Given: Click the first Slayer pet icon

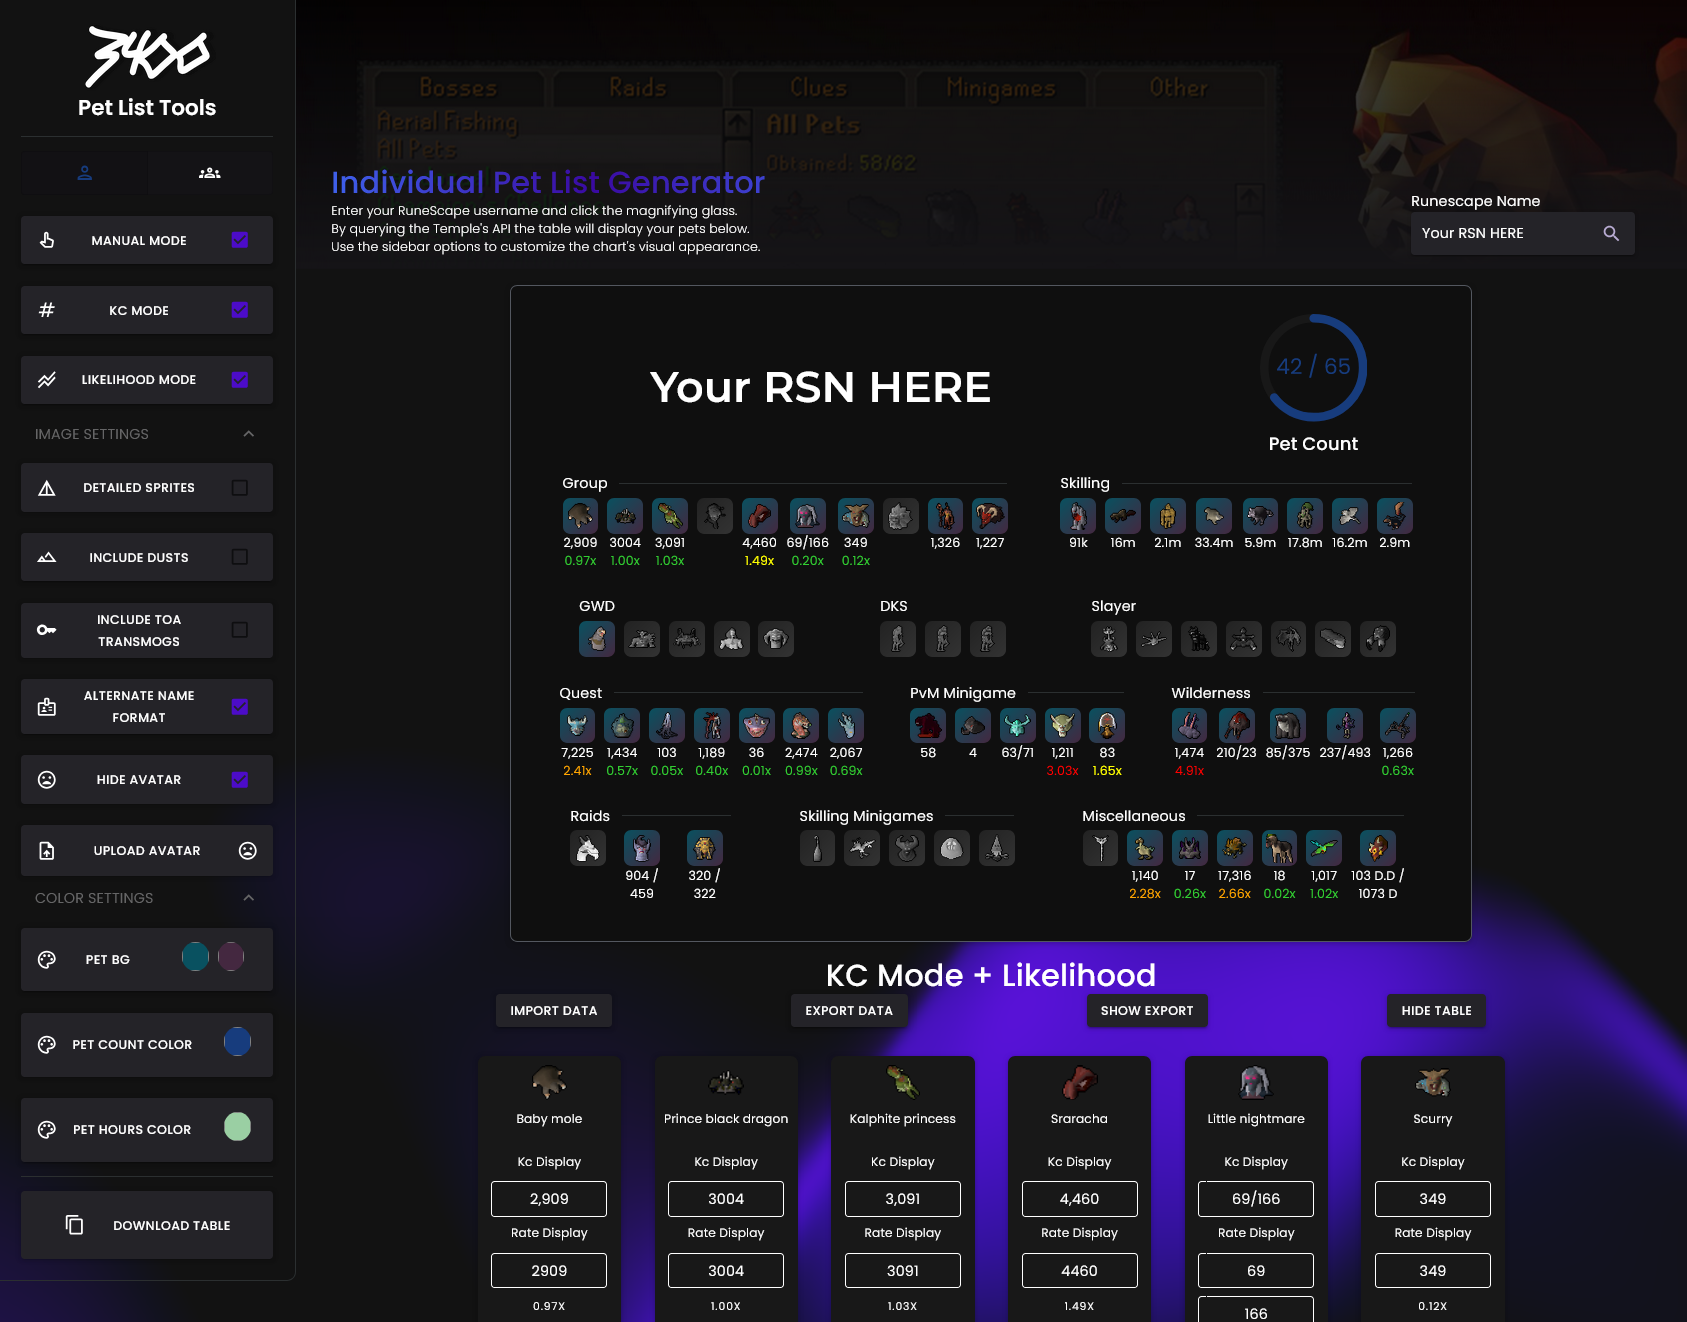Looking at the screenshot, I should tap(1109, 639).
